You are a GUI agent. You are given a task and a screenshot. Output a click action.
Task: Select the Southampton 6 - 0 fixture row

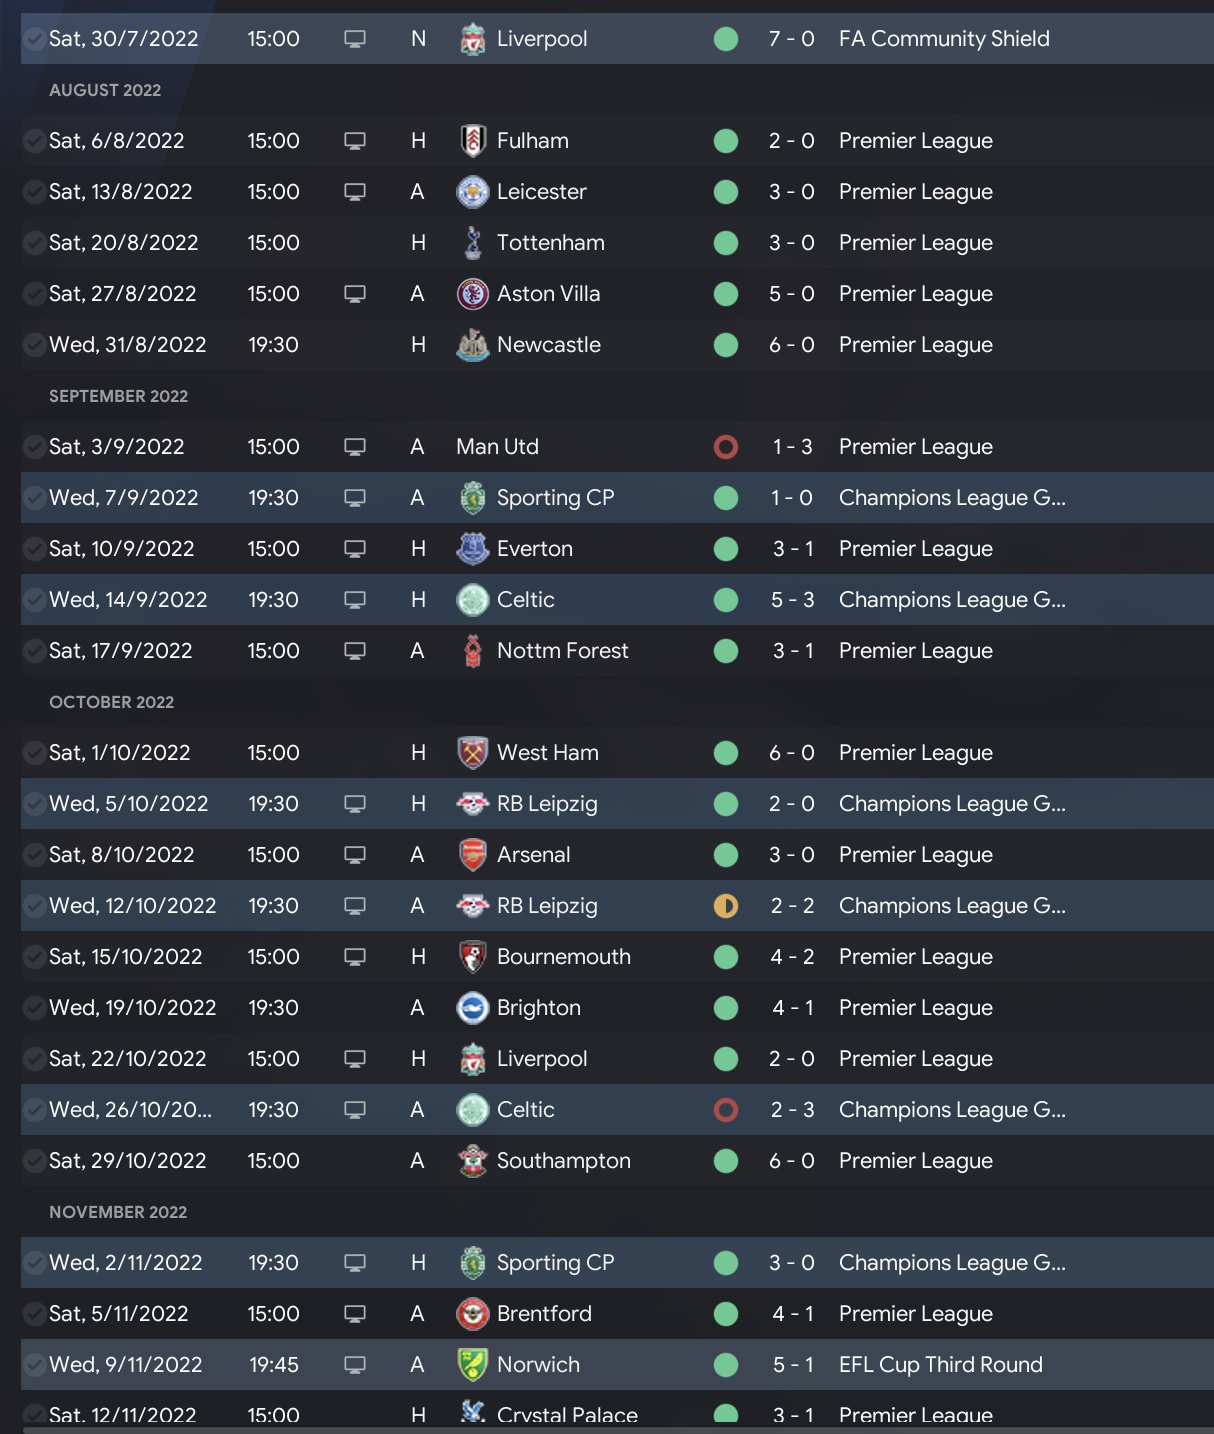(x=600, y=1161)
